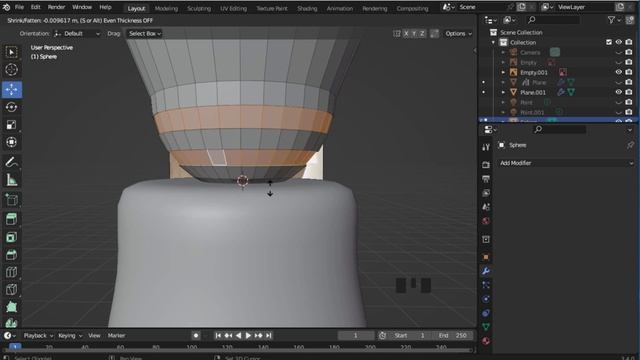Viewport: 640px width, 360px height.
Task: Toggle viewport visibility of Collection
Action: [x=619, y=42]
